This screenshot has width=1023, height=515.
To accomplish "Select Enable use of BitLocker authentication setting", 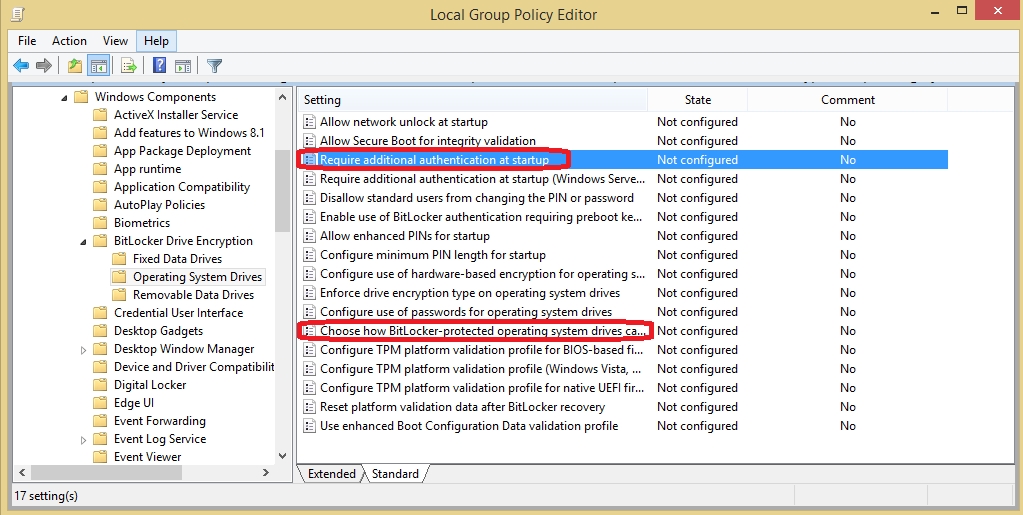I will [x=482, y=217].
